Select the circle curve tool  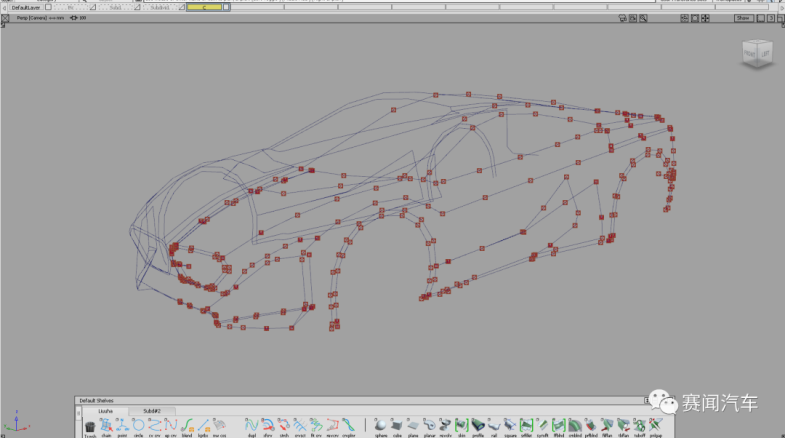138,426
